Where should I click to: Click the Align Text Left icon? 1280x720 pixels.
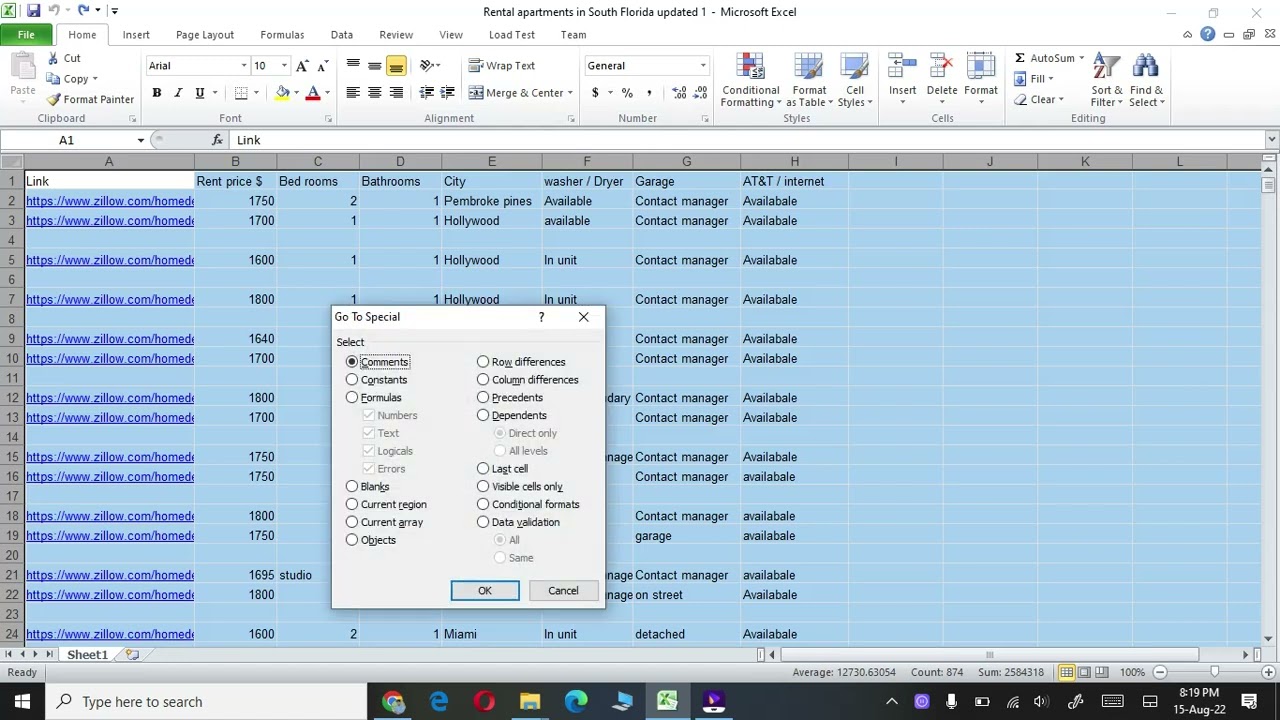[353, 93]
